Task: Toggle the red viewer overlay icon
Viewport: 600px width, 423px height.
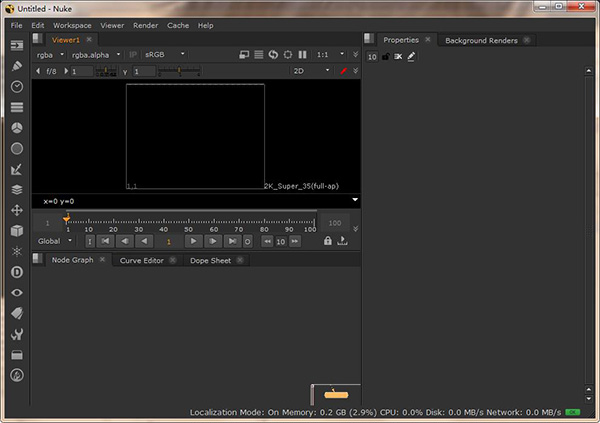Action: 343,71
